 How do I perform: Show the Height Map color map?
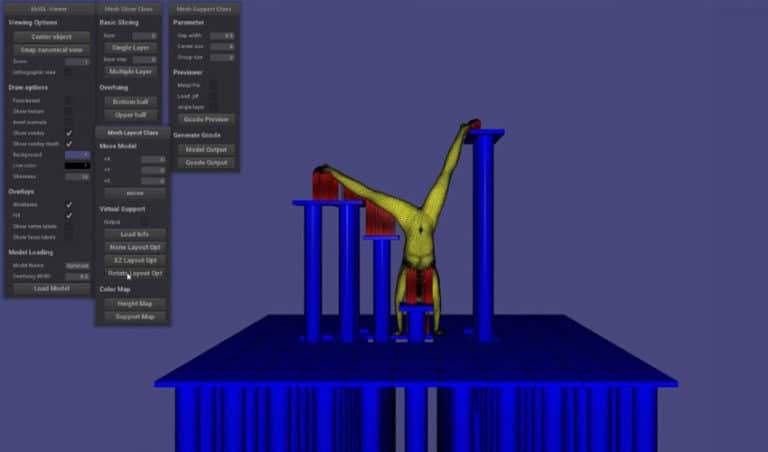coord(134,304)
